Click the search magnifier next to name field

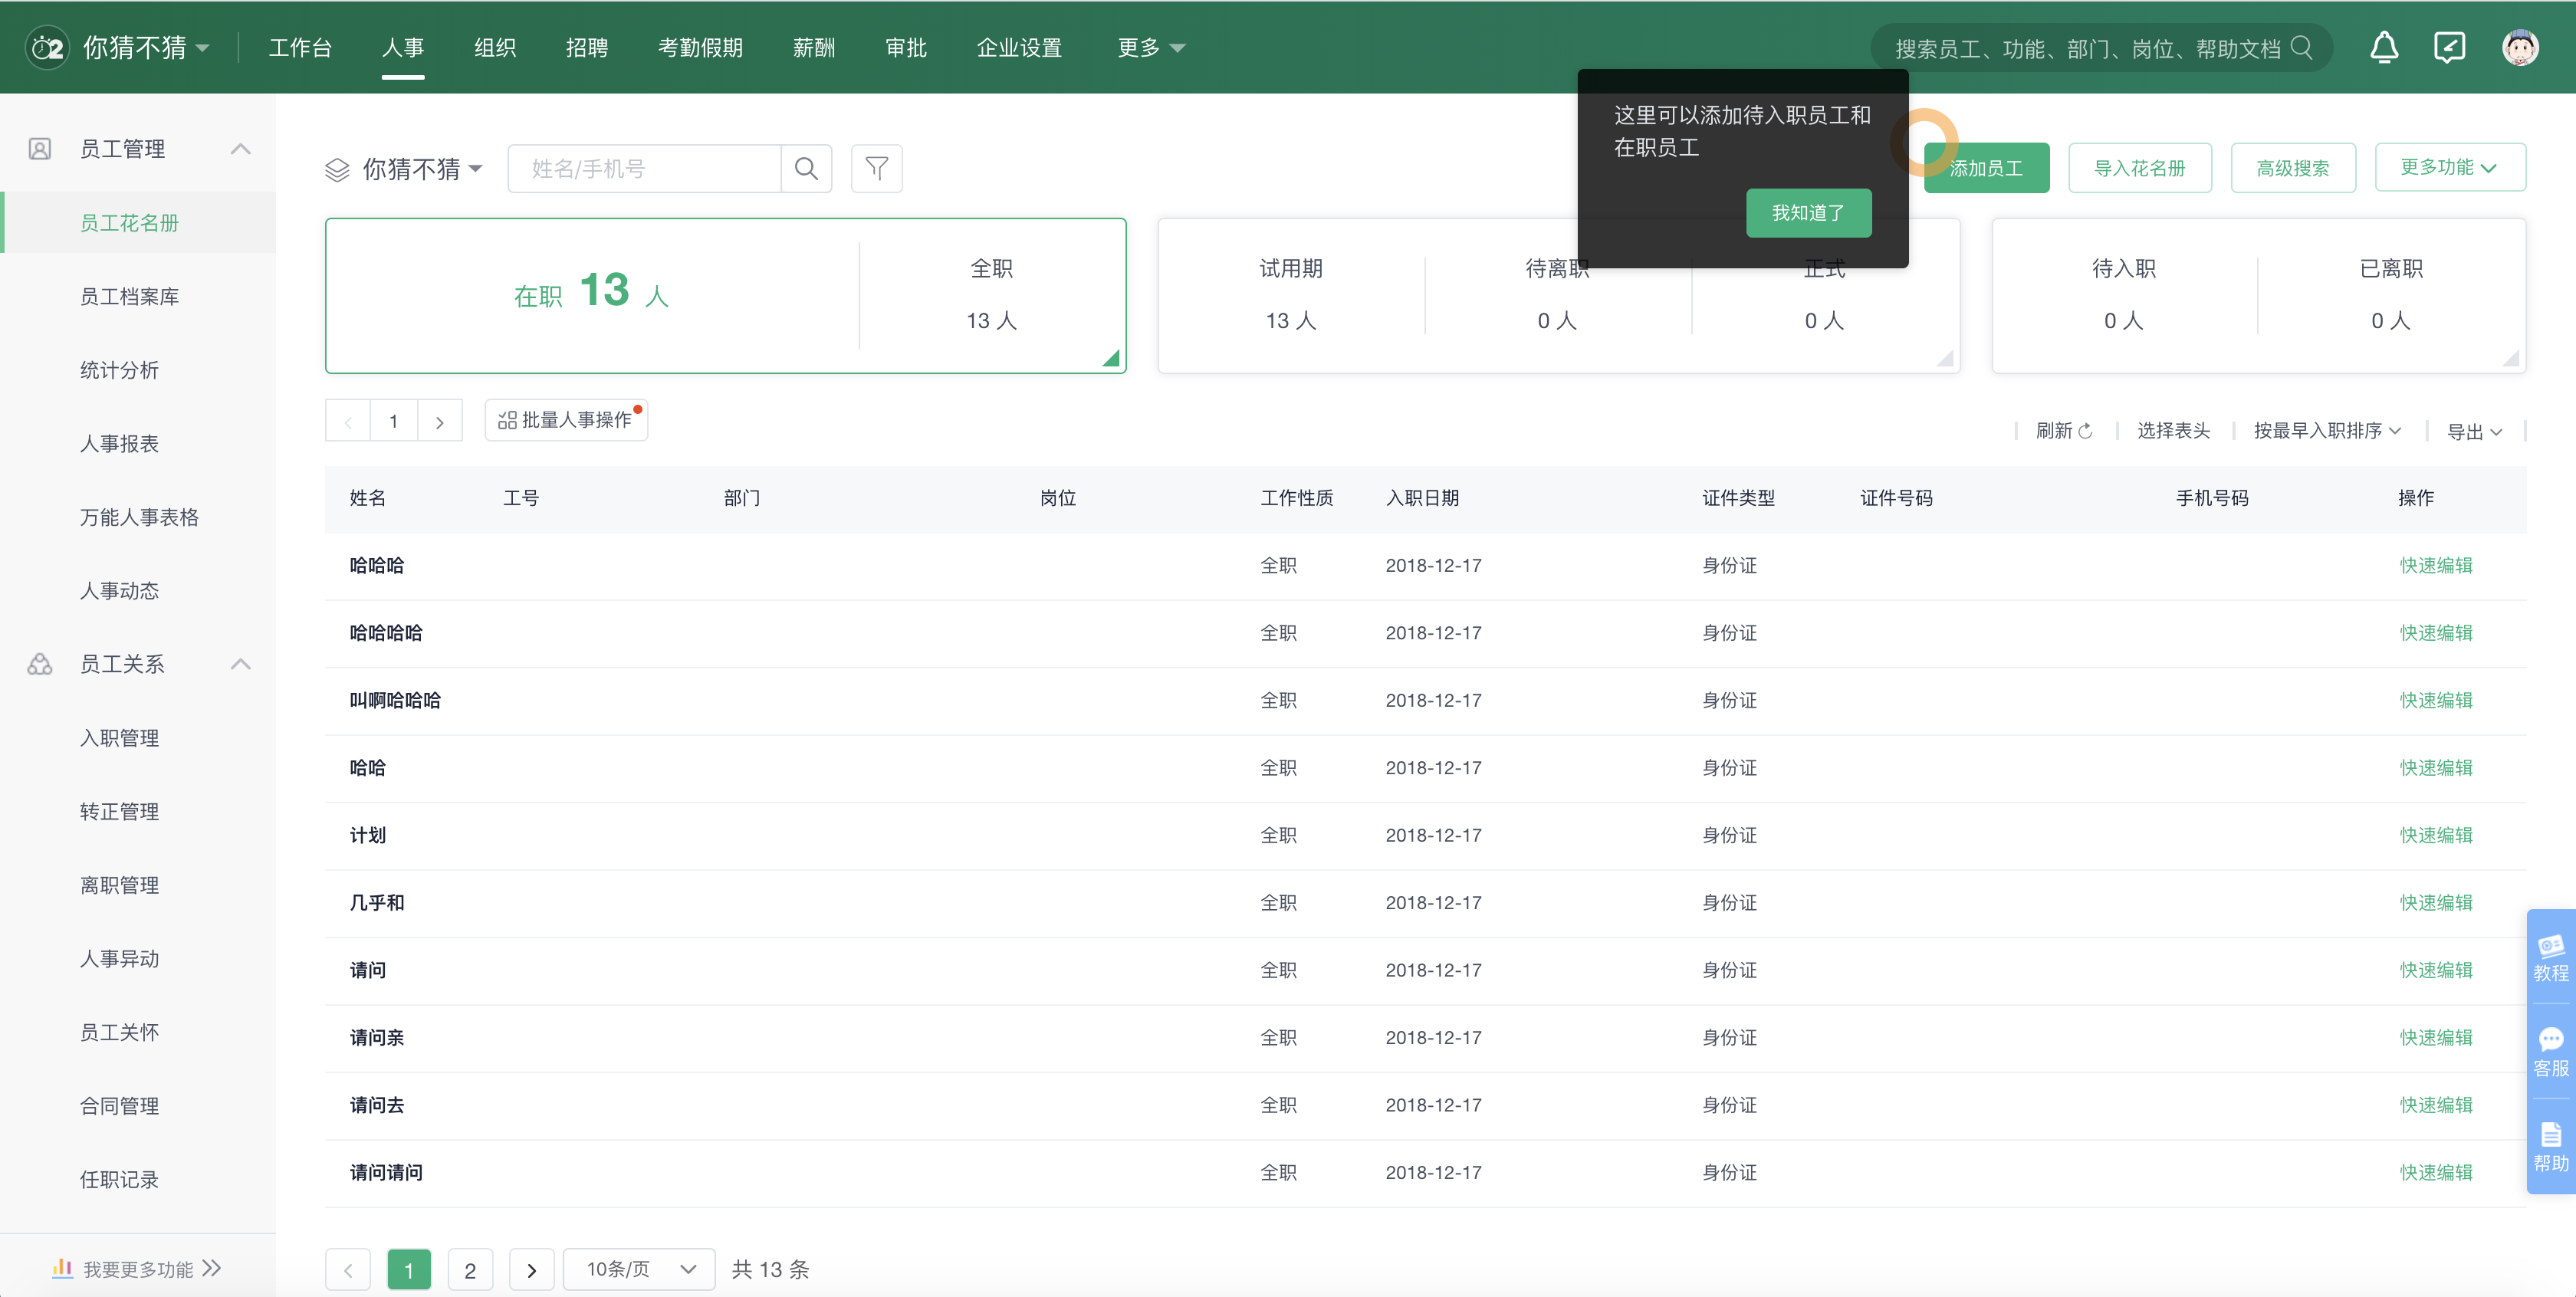[806, 168]
